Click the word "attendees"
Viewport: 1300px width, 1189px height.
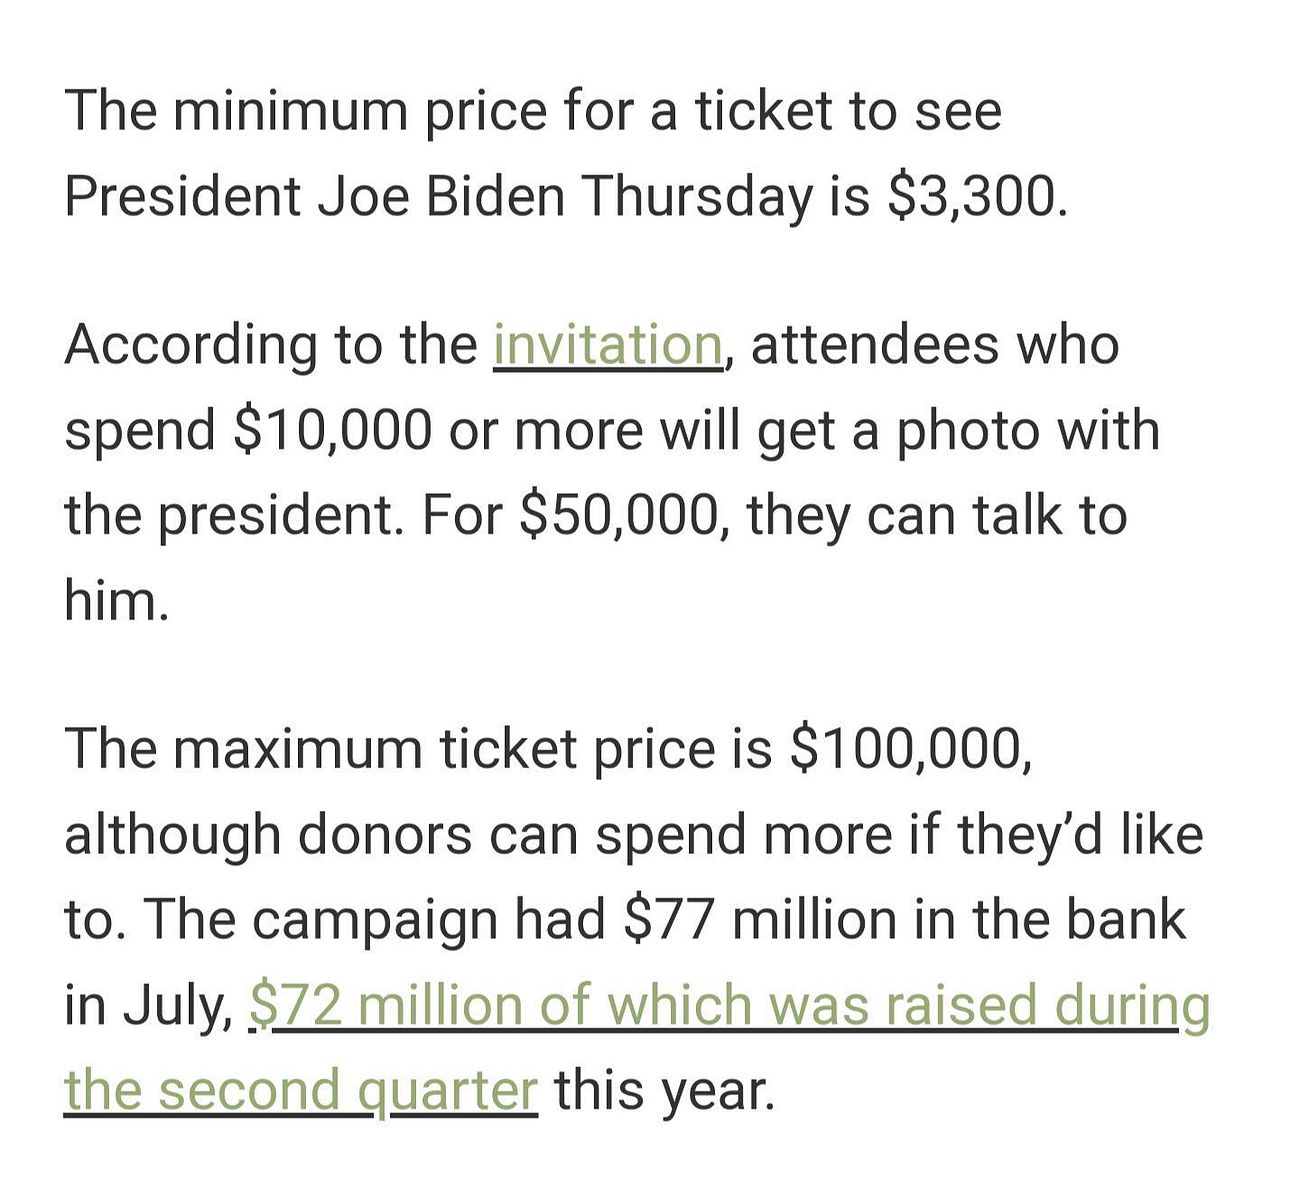[x=873, y=345]
